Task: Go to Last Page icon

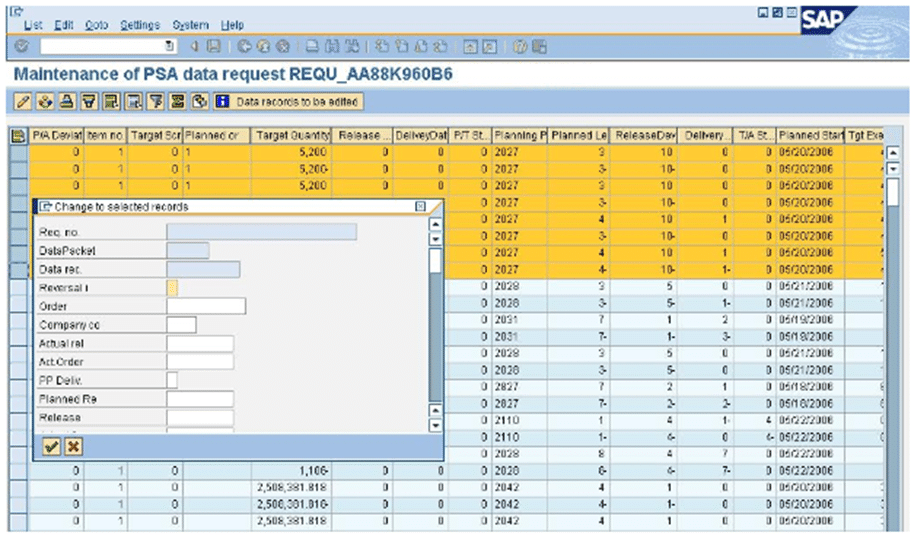Action: tap(440, 46)
